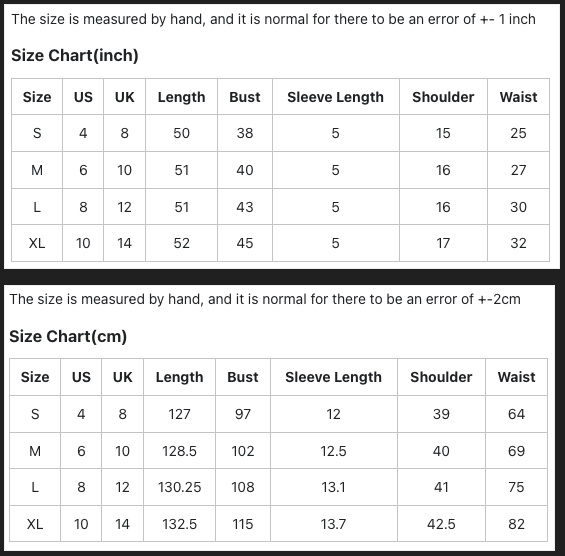Select the Shoulder header in cm chart
This screenshot has height=556, width=565.
click(x=441, y=377)
